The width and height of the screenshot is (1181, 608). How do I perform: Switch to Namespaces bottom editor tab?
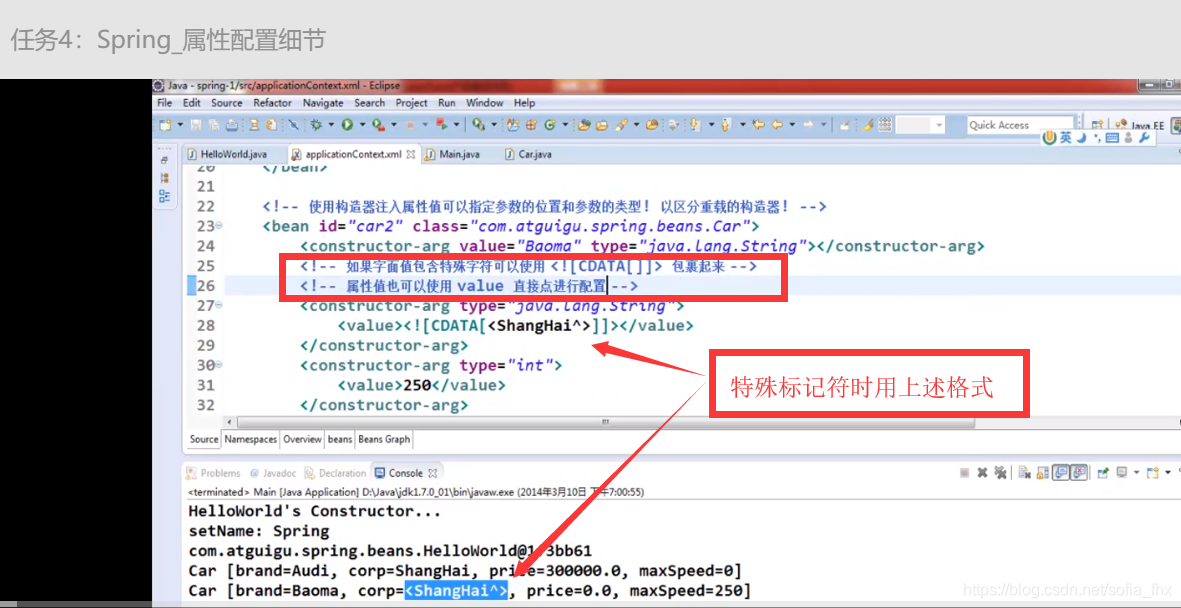pyautogui.click(x=251, y=439)
